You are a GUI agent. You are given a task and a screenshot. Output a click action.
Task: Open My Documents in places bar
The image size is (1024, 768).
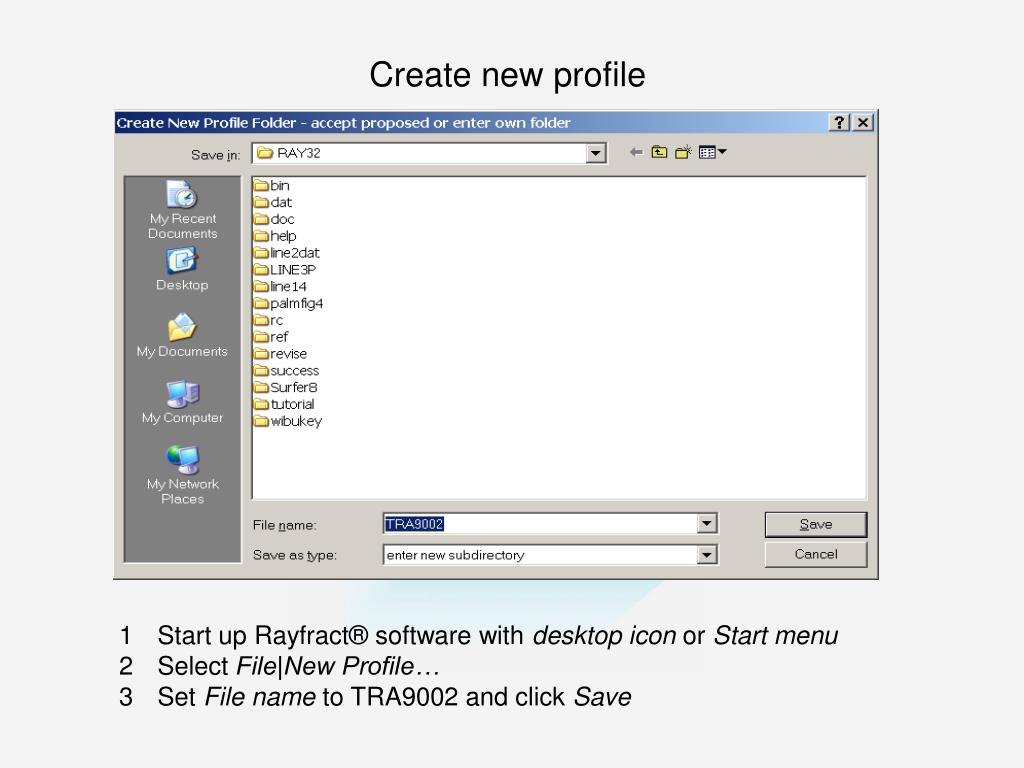(x=182, y=336)
